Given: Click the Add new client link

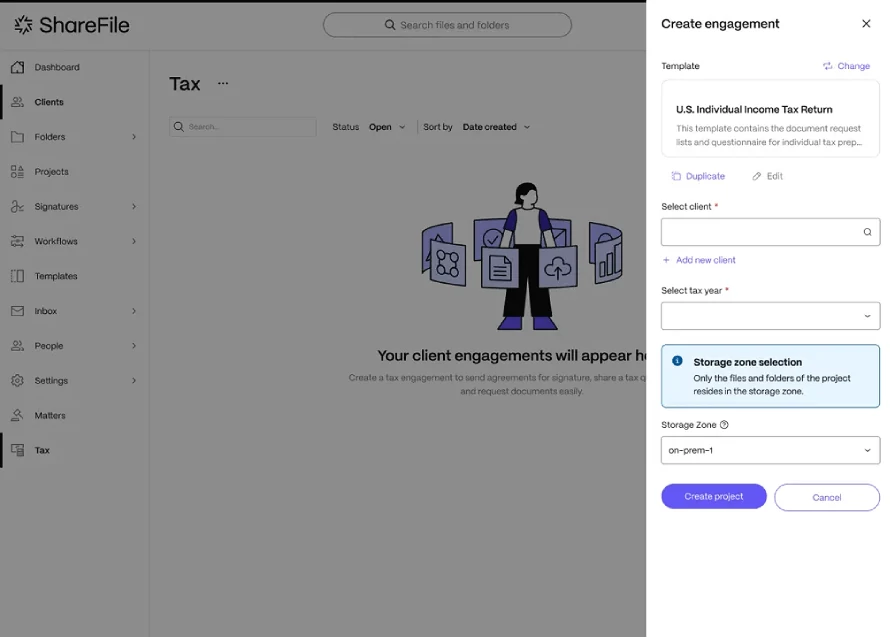Looking at the screenshot, I should point(700,260).
